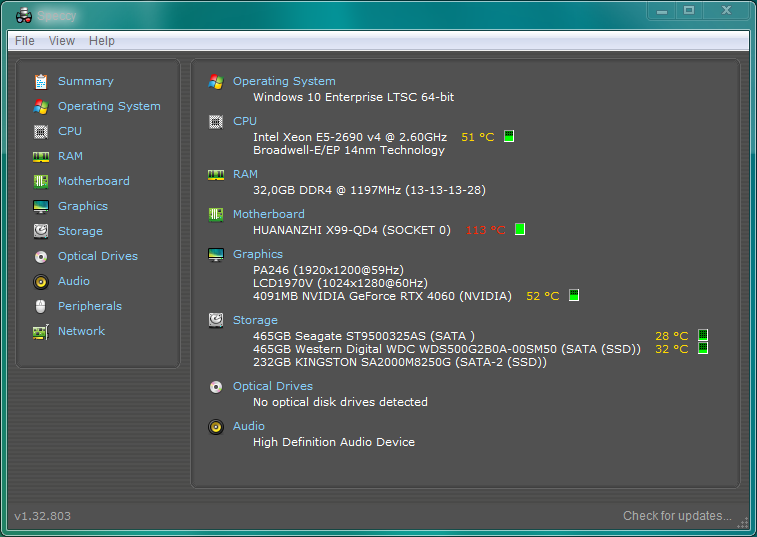Go to Storage in the sidebar
757x537 pixels.
80,231
